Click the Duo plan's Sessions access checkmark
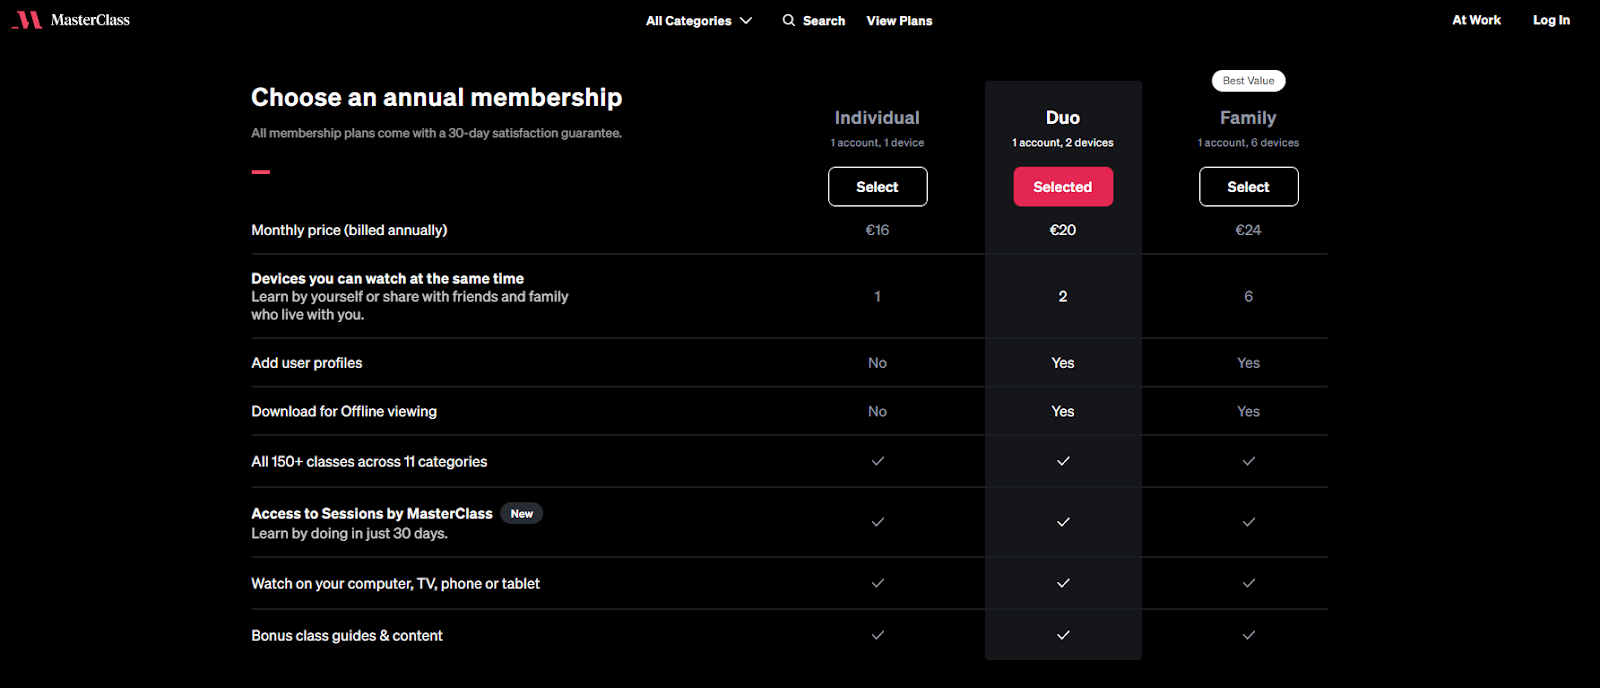 point(1063,522)
